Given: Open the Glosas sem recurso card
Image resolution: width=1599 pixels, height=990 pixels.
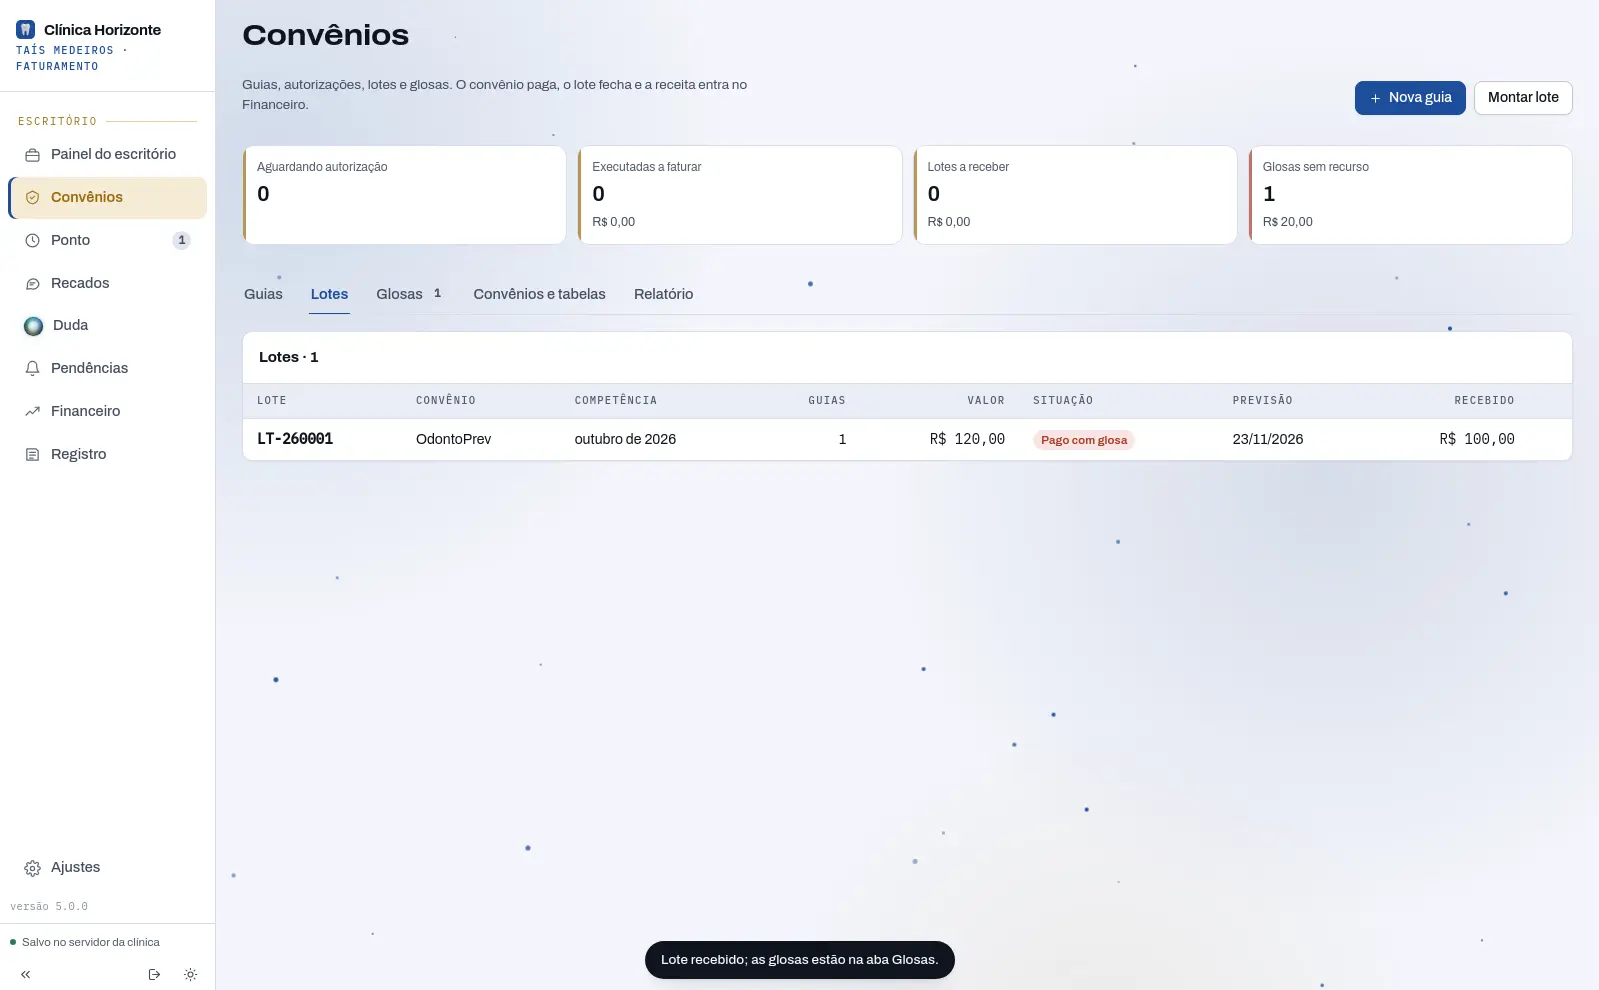Looking at the screenshot, I should 1410,195.
